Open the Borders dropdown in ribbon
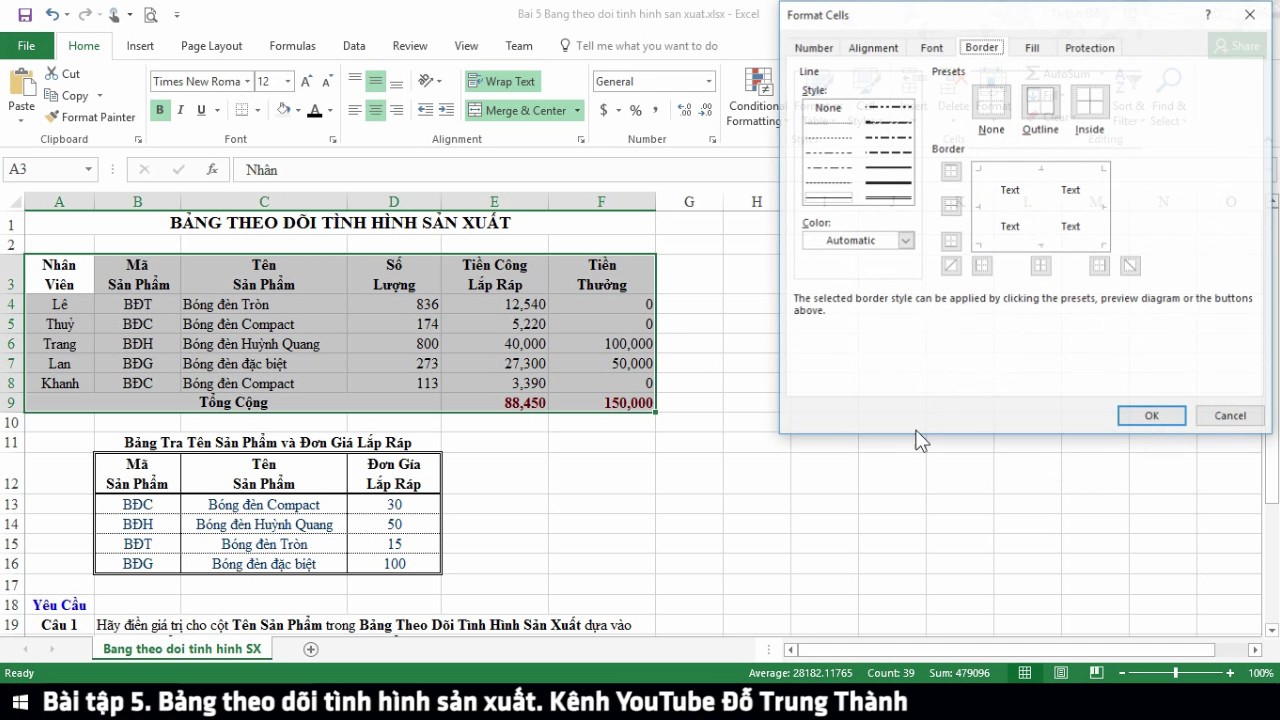 point(258,110)
